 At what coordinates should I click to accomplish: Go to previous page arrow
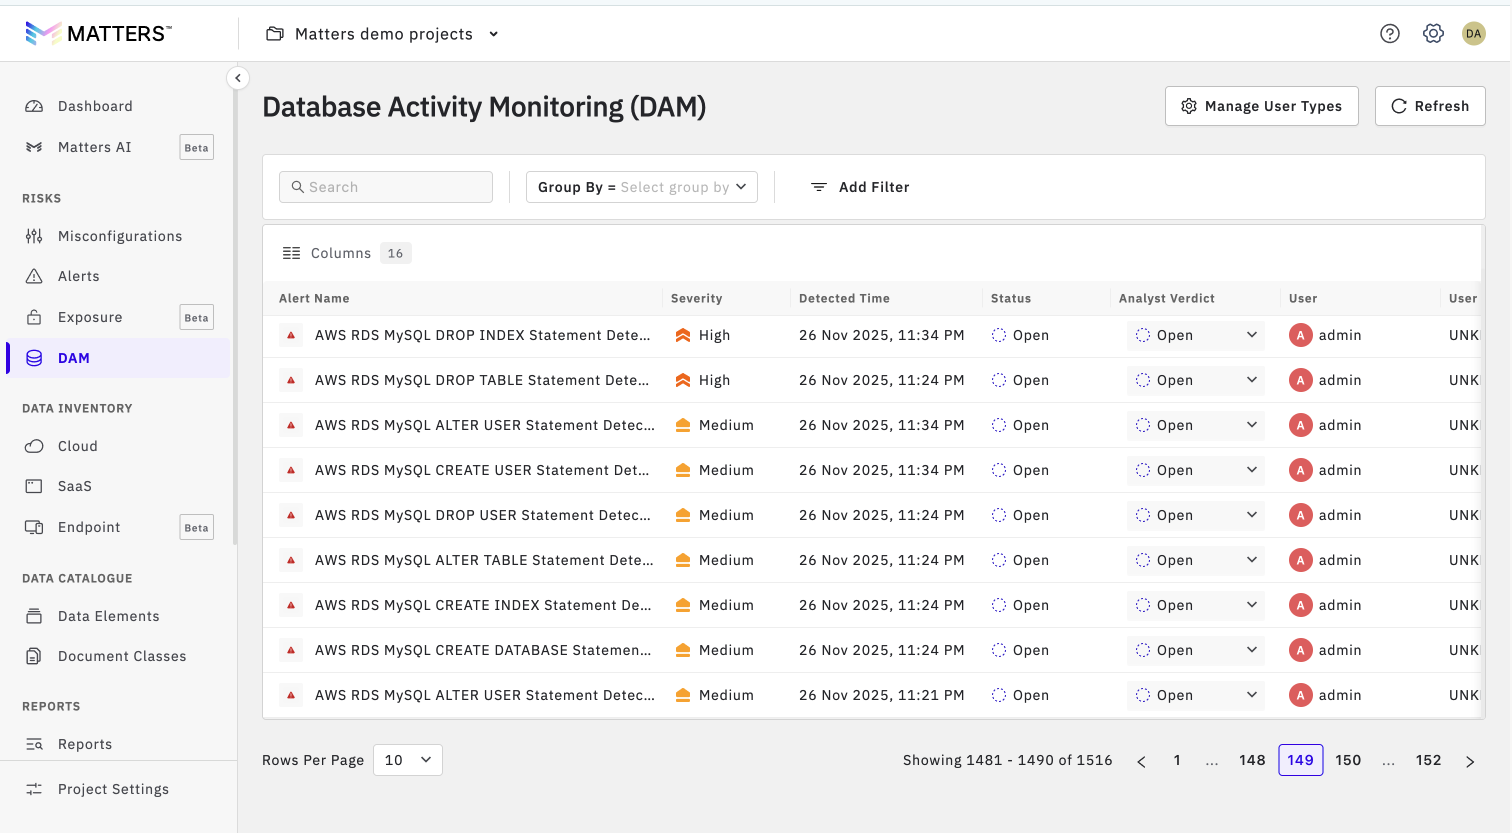coord(1141,761)
